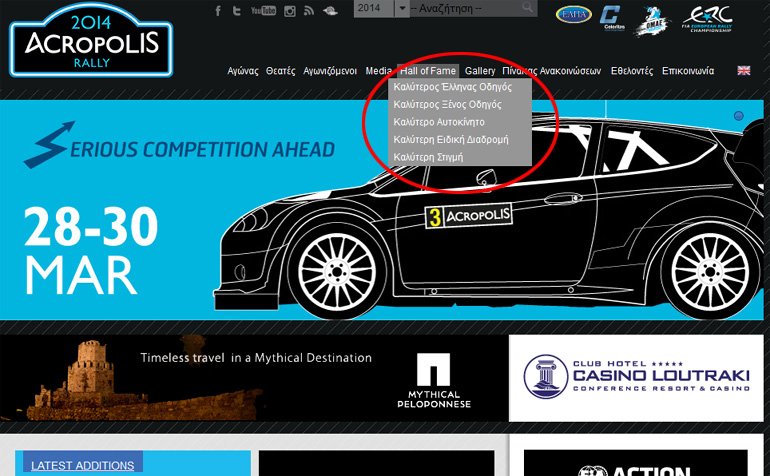Expand the 2014 year dropdown
The image size is (770, 476).
pos(402,8)
